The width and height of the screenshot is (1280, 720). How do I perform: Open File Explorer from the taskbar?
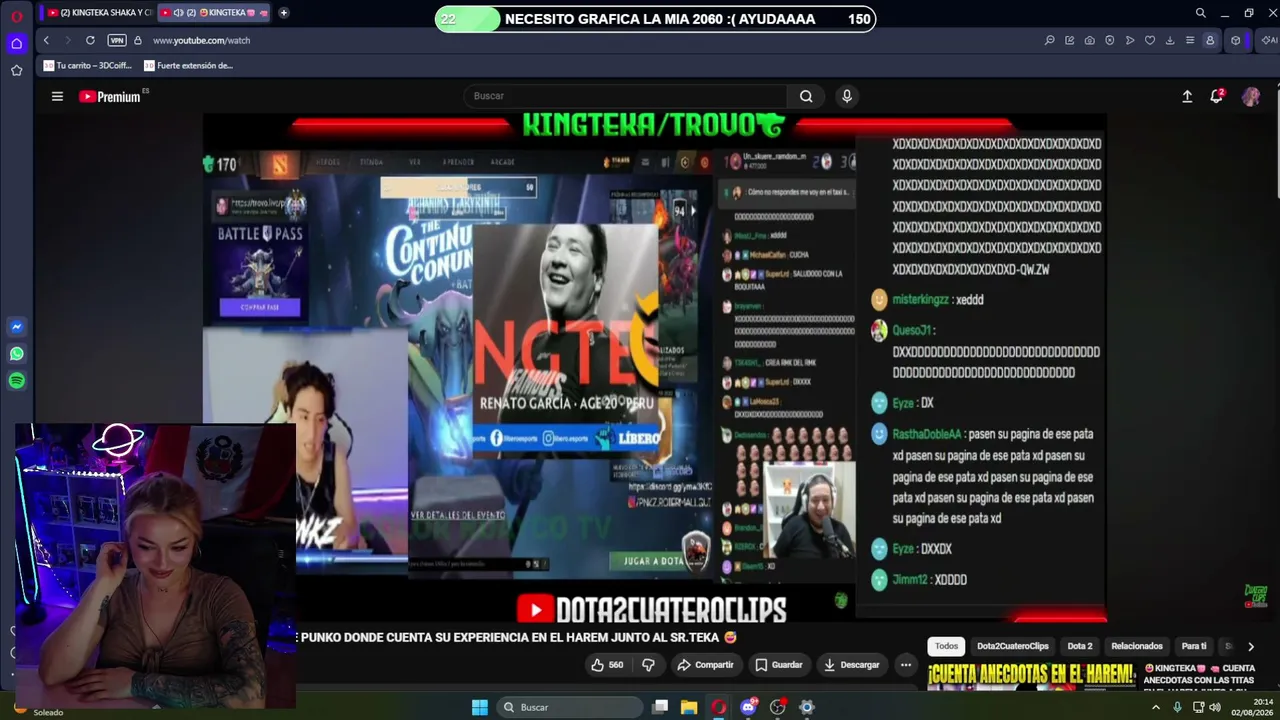click(x=689, y=707)
